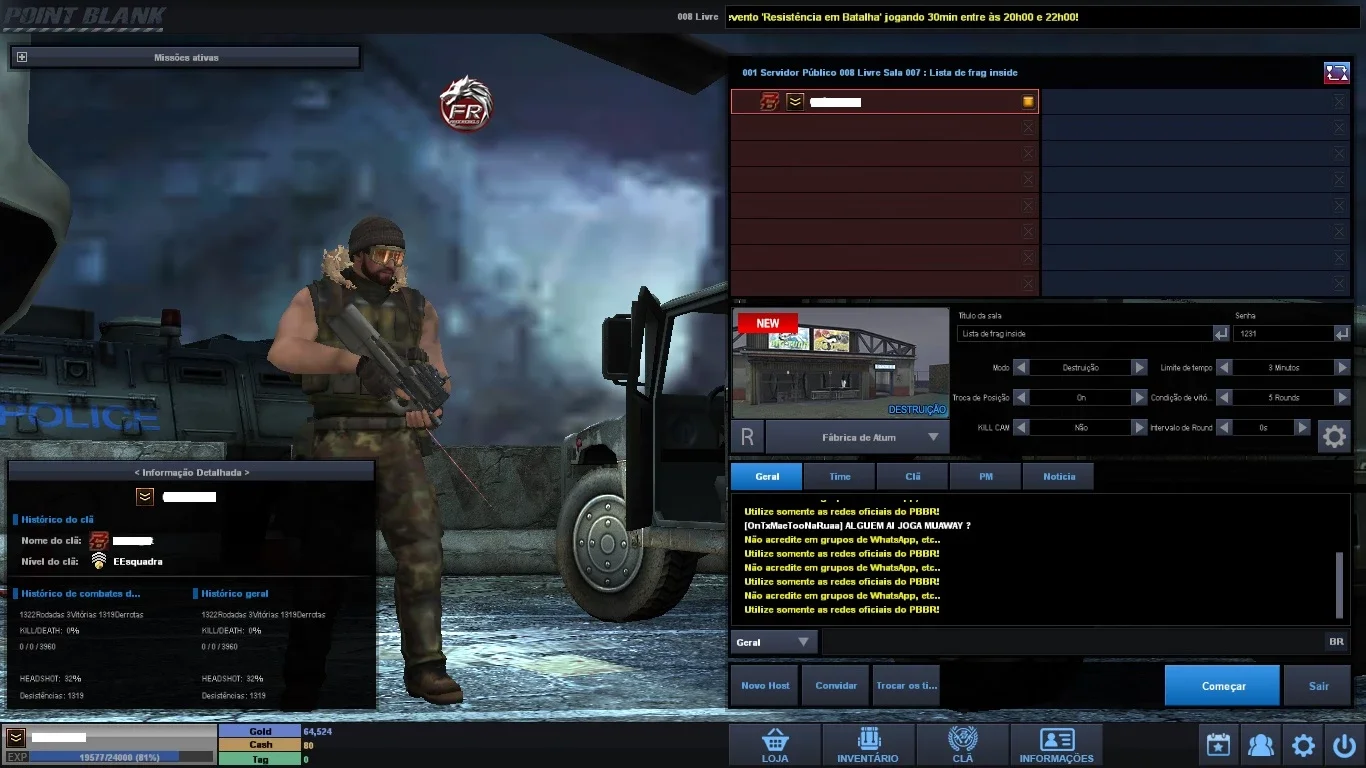Click the Começar start button
Image resolution: width=1366 pixels, height=768 pixels.
point(1222,686)
